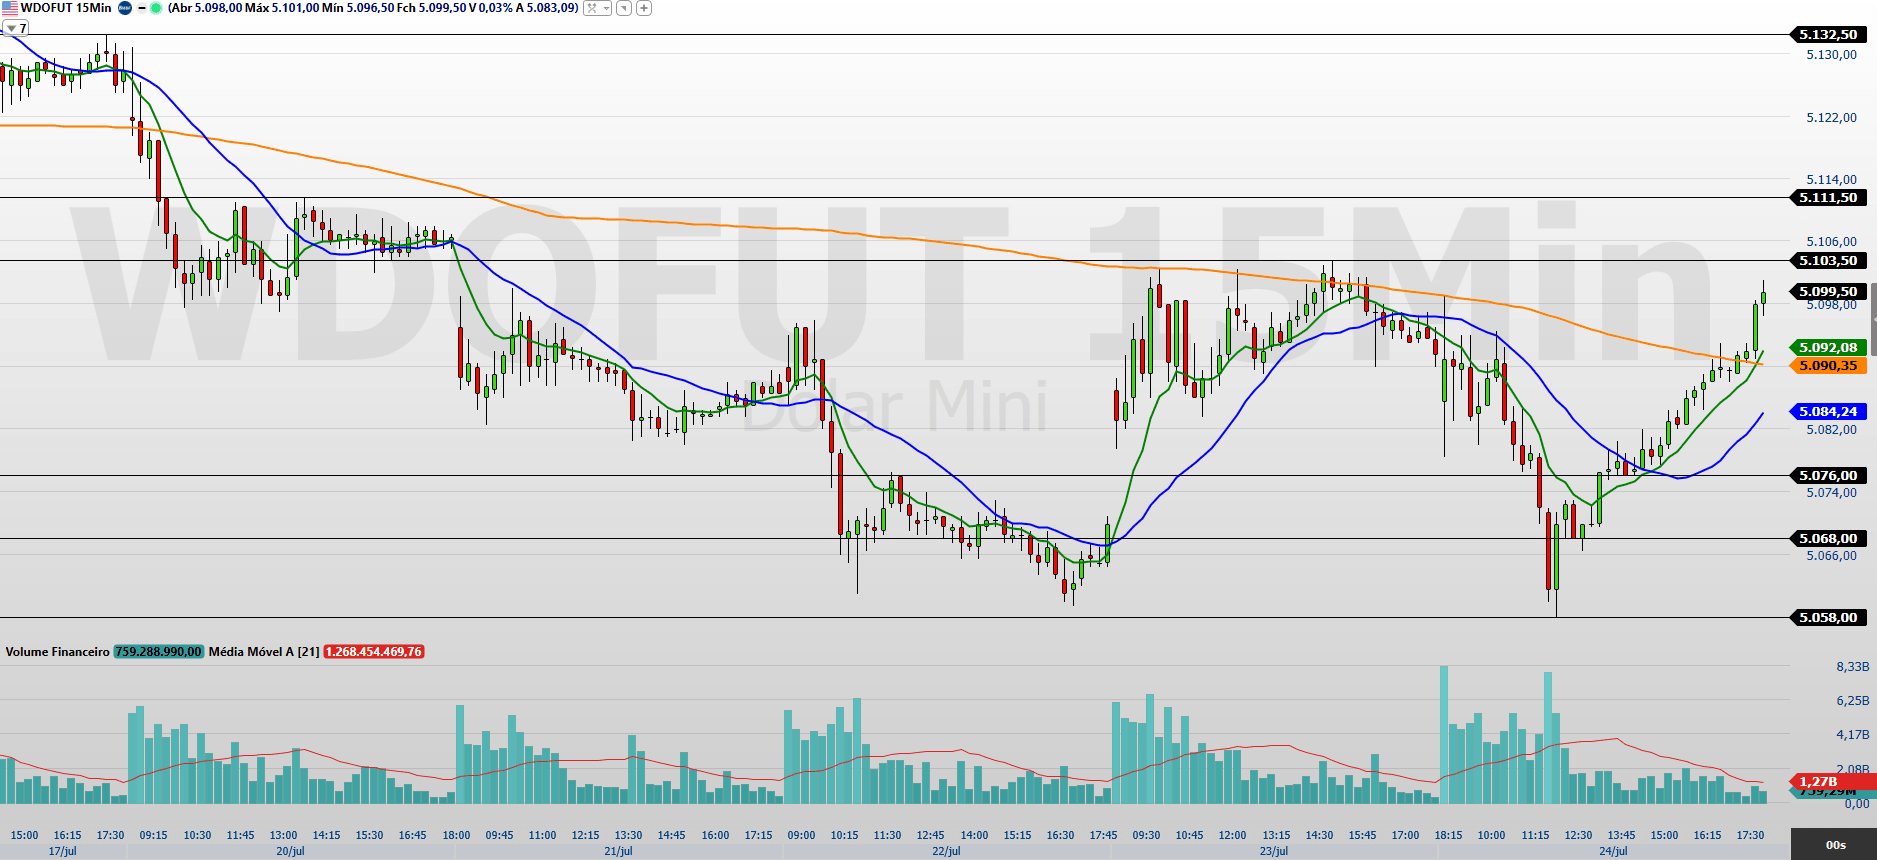Click the 24/jul date label on time axis
Screen dimensions: 1877x860
pyautogui.click(x=1613, y=851)
